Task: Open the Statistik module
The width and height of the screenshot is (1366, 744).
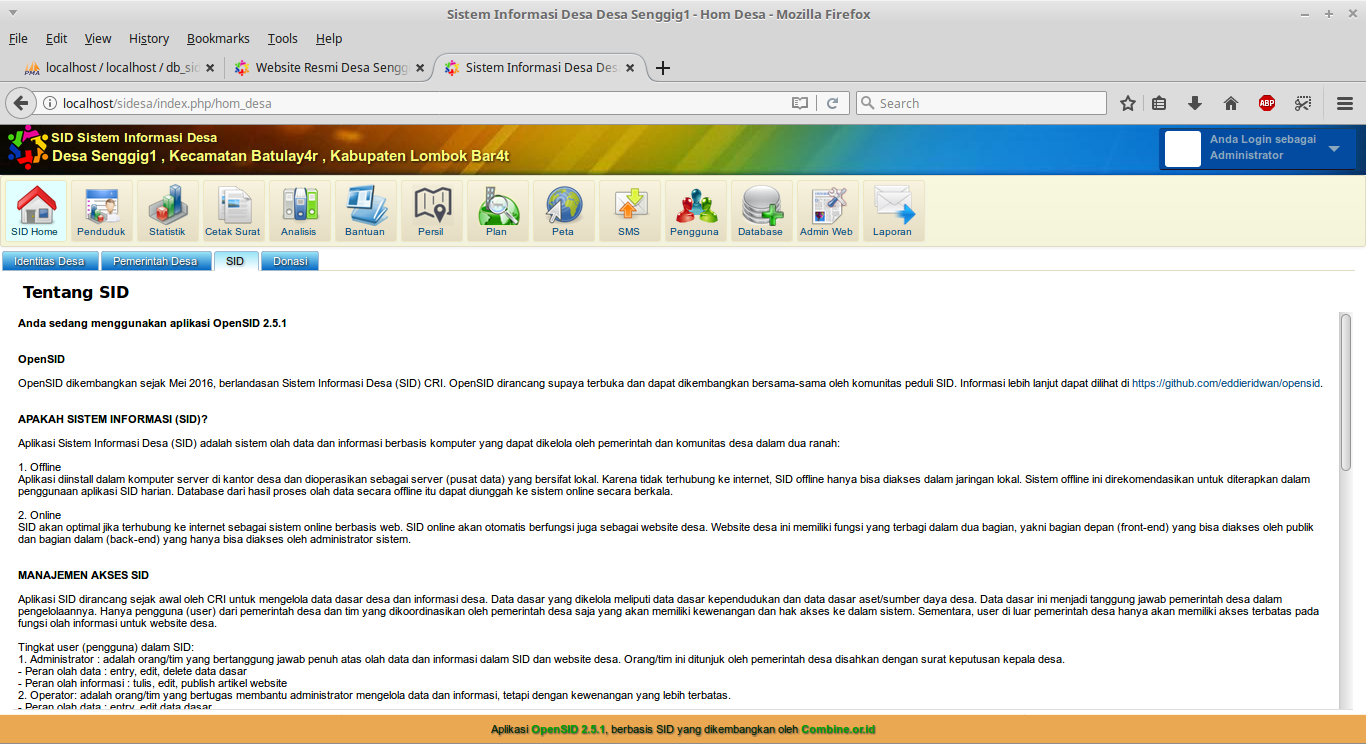Action: (167, 211)
